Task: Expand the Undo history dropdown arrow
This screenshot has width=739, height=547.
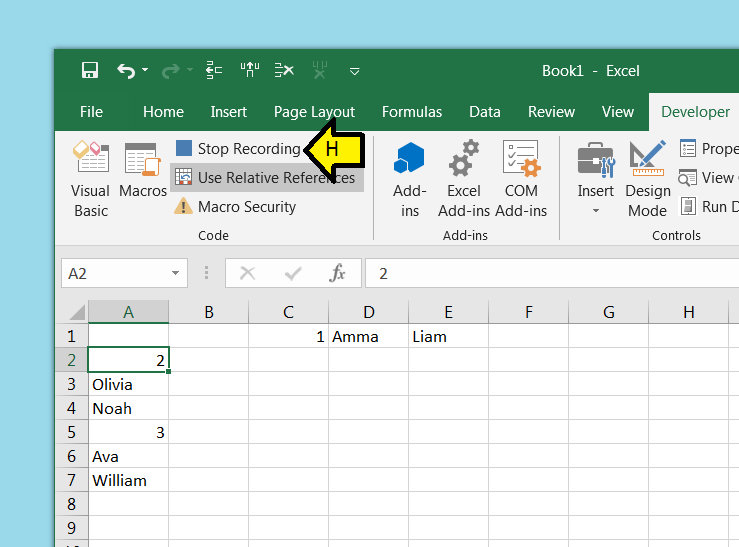Action: tap(145, 71)
